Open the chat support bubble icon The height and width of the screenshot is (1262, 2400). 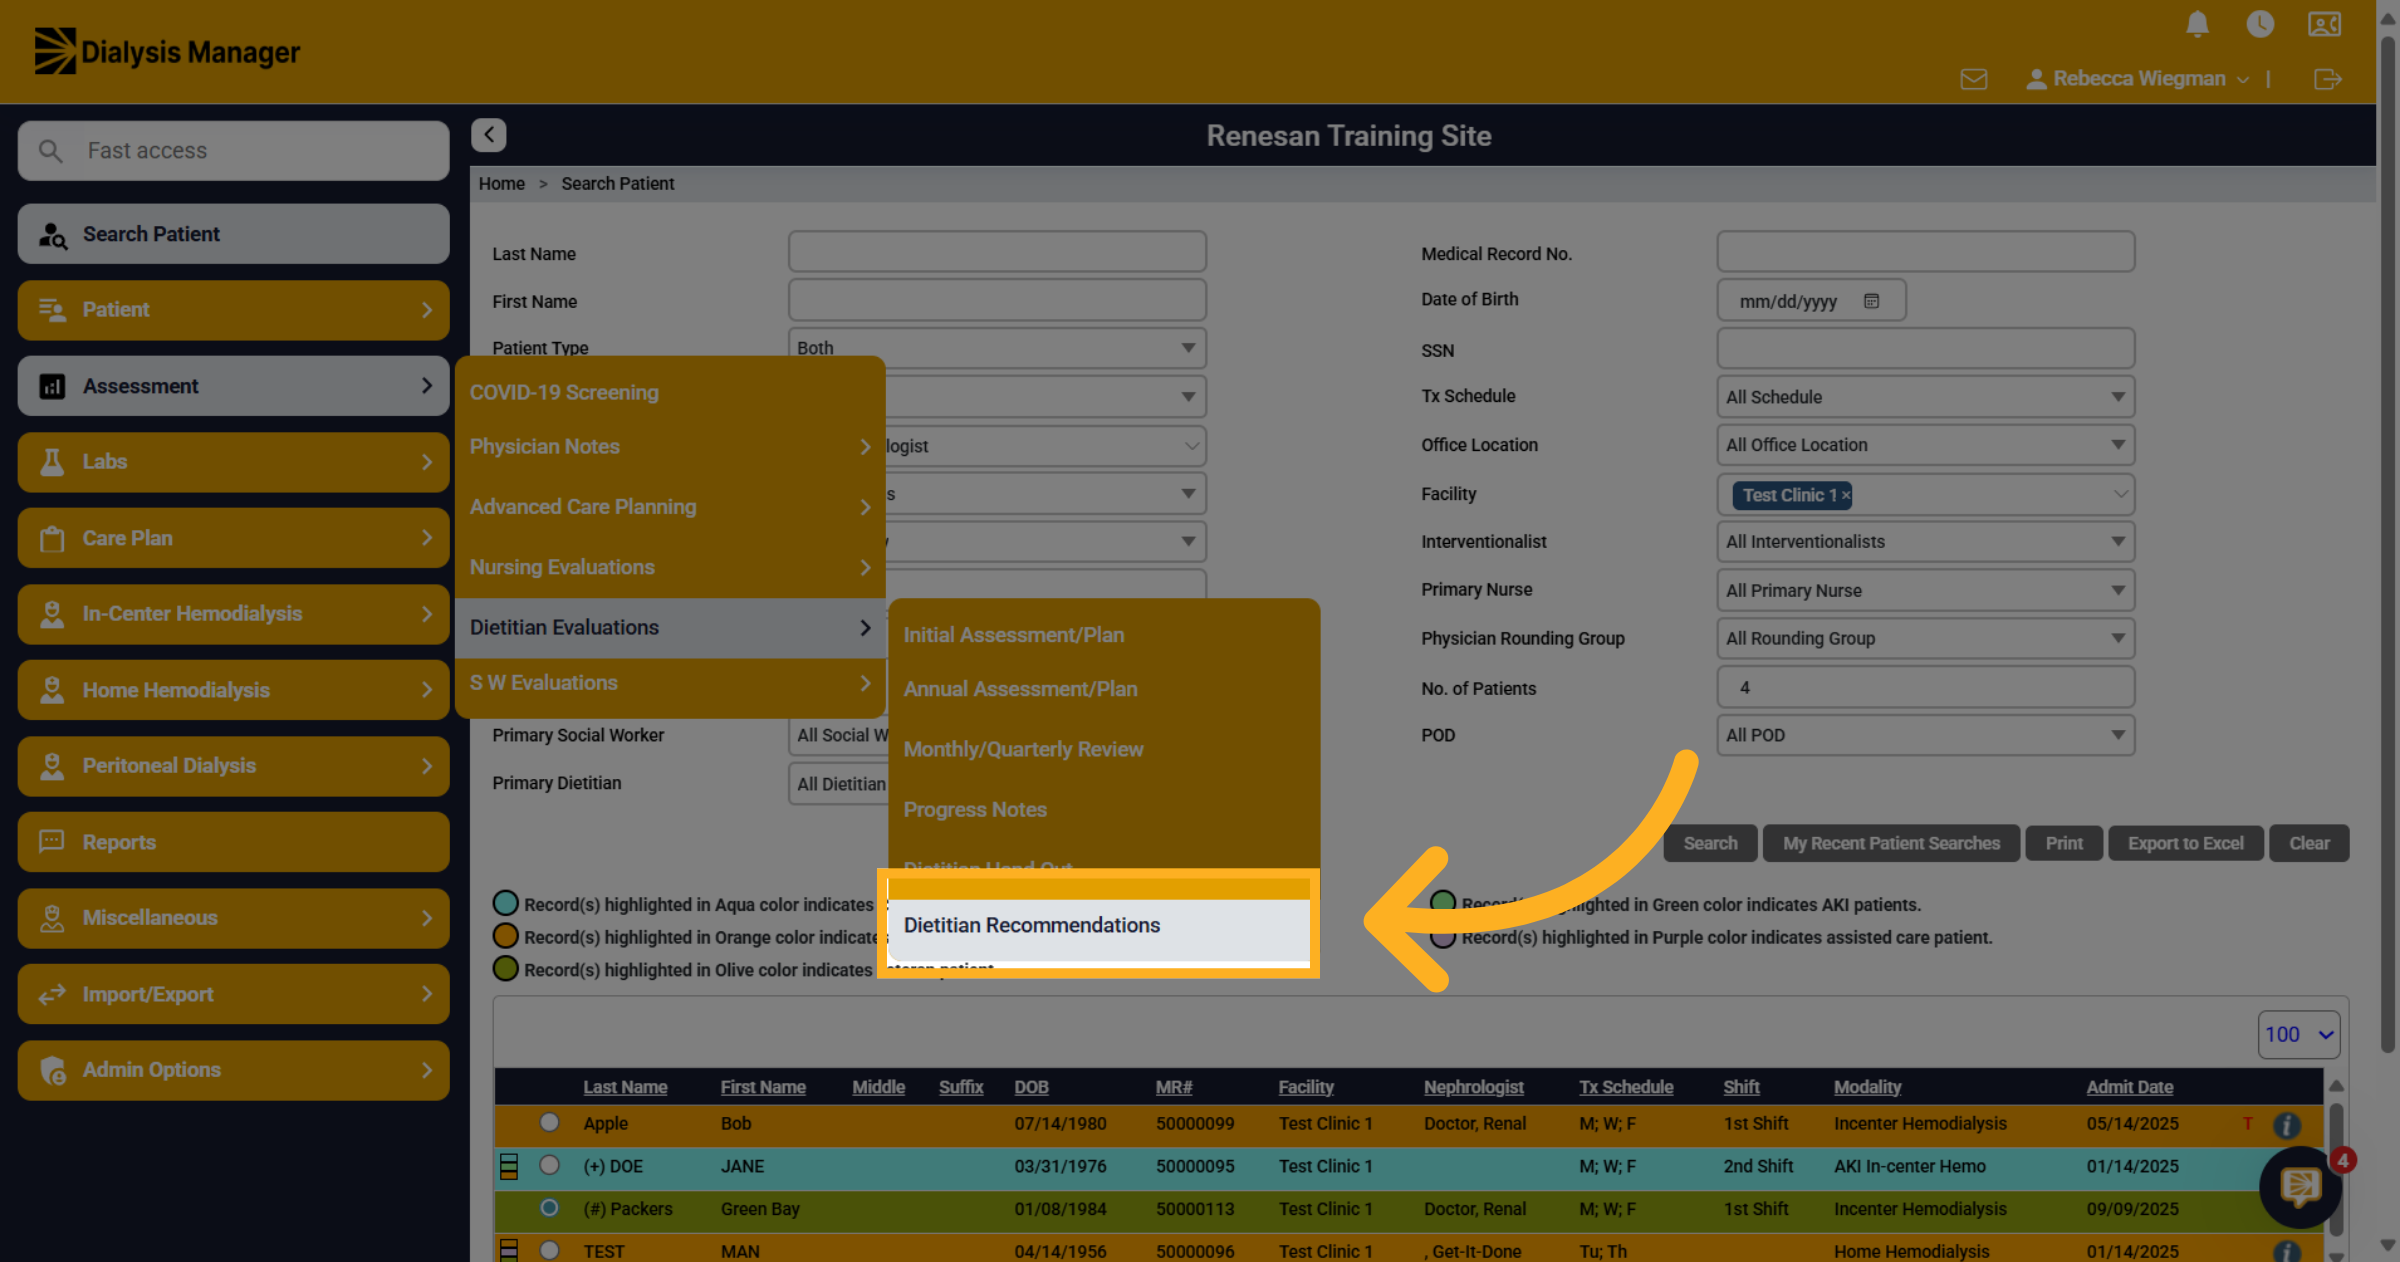coord(2300,1187)
